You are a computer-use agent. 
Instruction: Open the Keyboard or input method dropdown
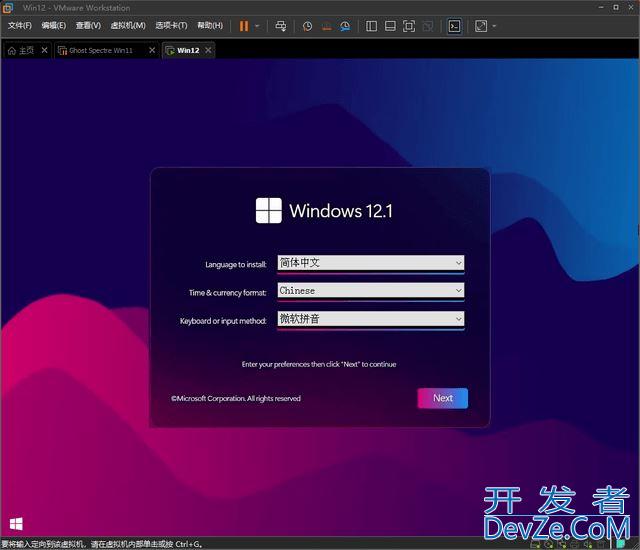[x=371, y=319]
